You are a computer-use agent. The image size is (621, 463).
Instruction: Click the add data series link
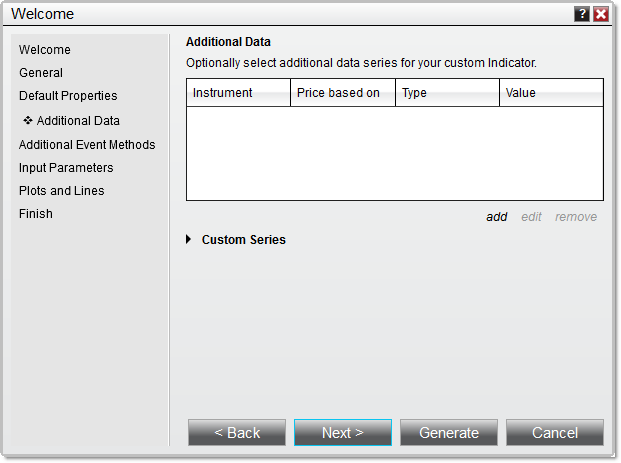(496, 217)
